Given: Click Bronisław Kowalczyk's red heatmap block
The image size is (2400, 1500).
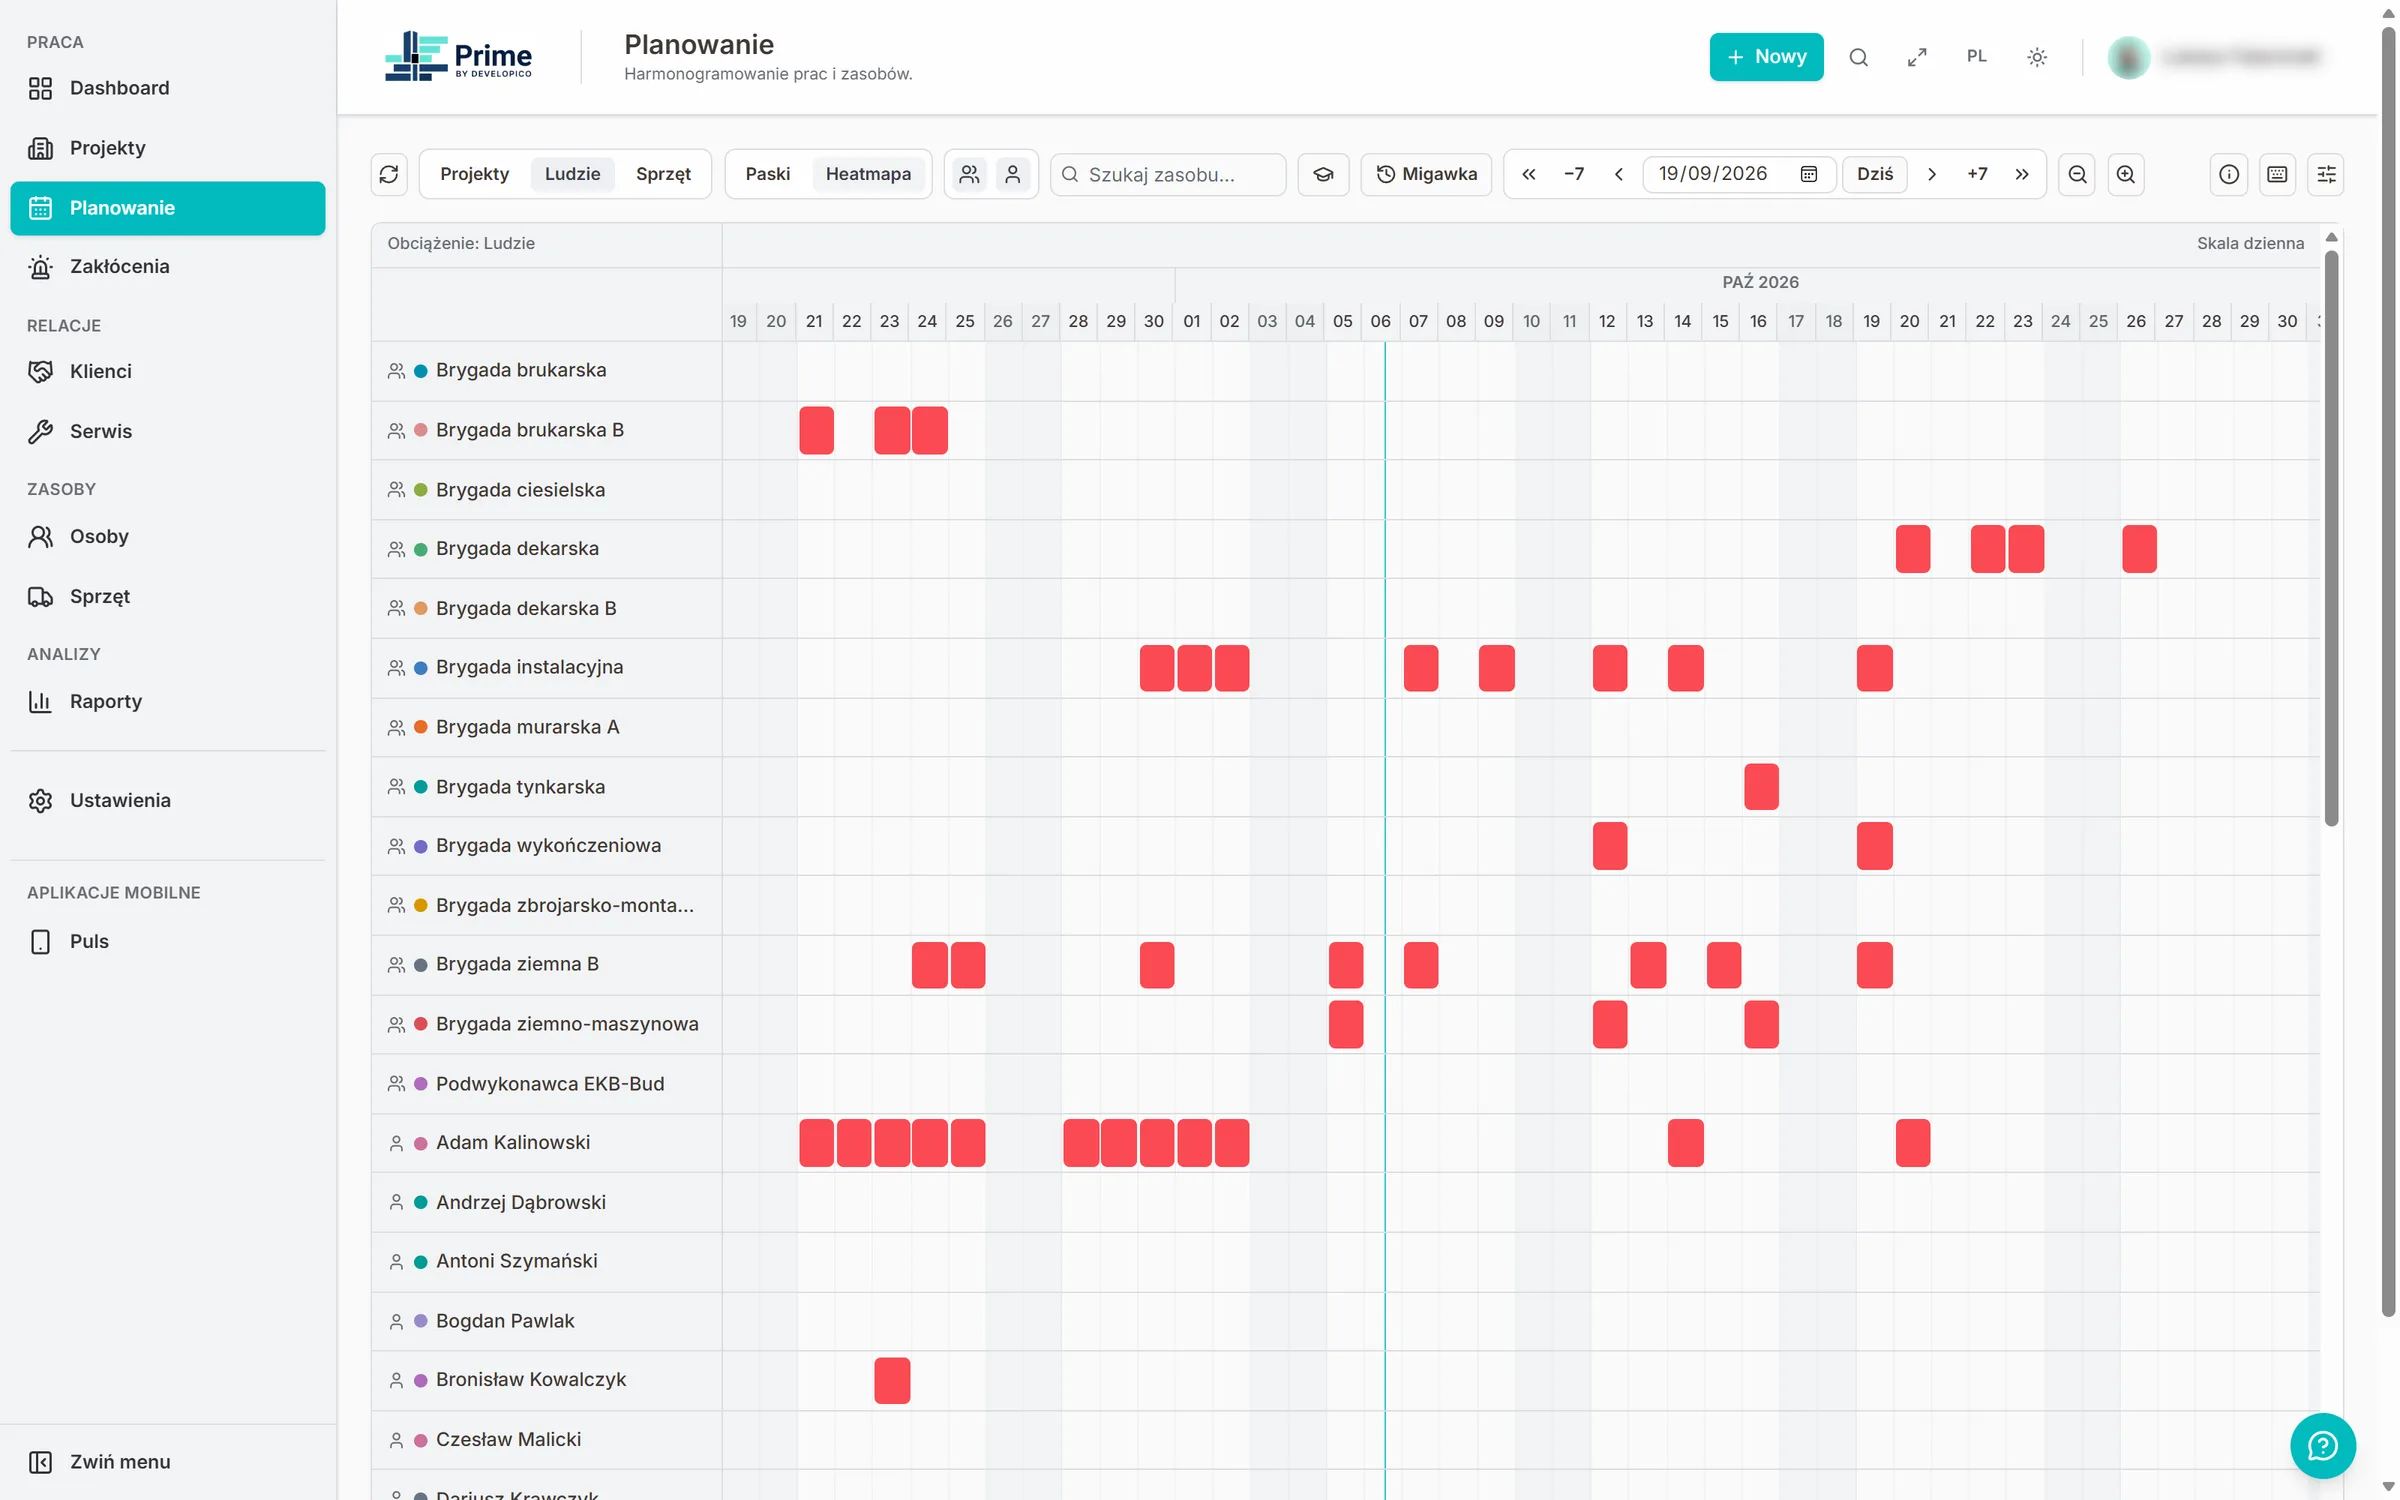Looking at the screenshot, I should [892, 1380].
